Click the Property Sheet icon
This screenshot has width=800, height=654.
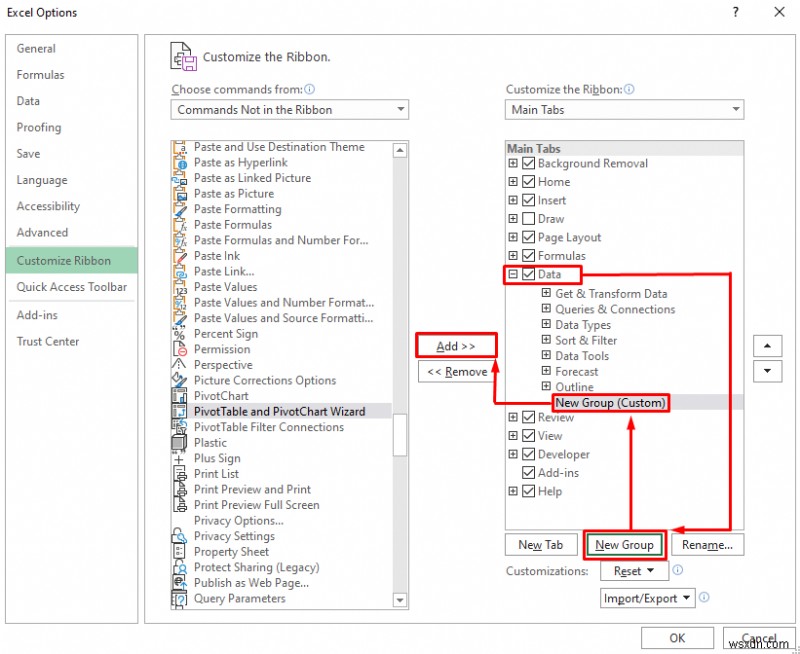click(180, 552)
